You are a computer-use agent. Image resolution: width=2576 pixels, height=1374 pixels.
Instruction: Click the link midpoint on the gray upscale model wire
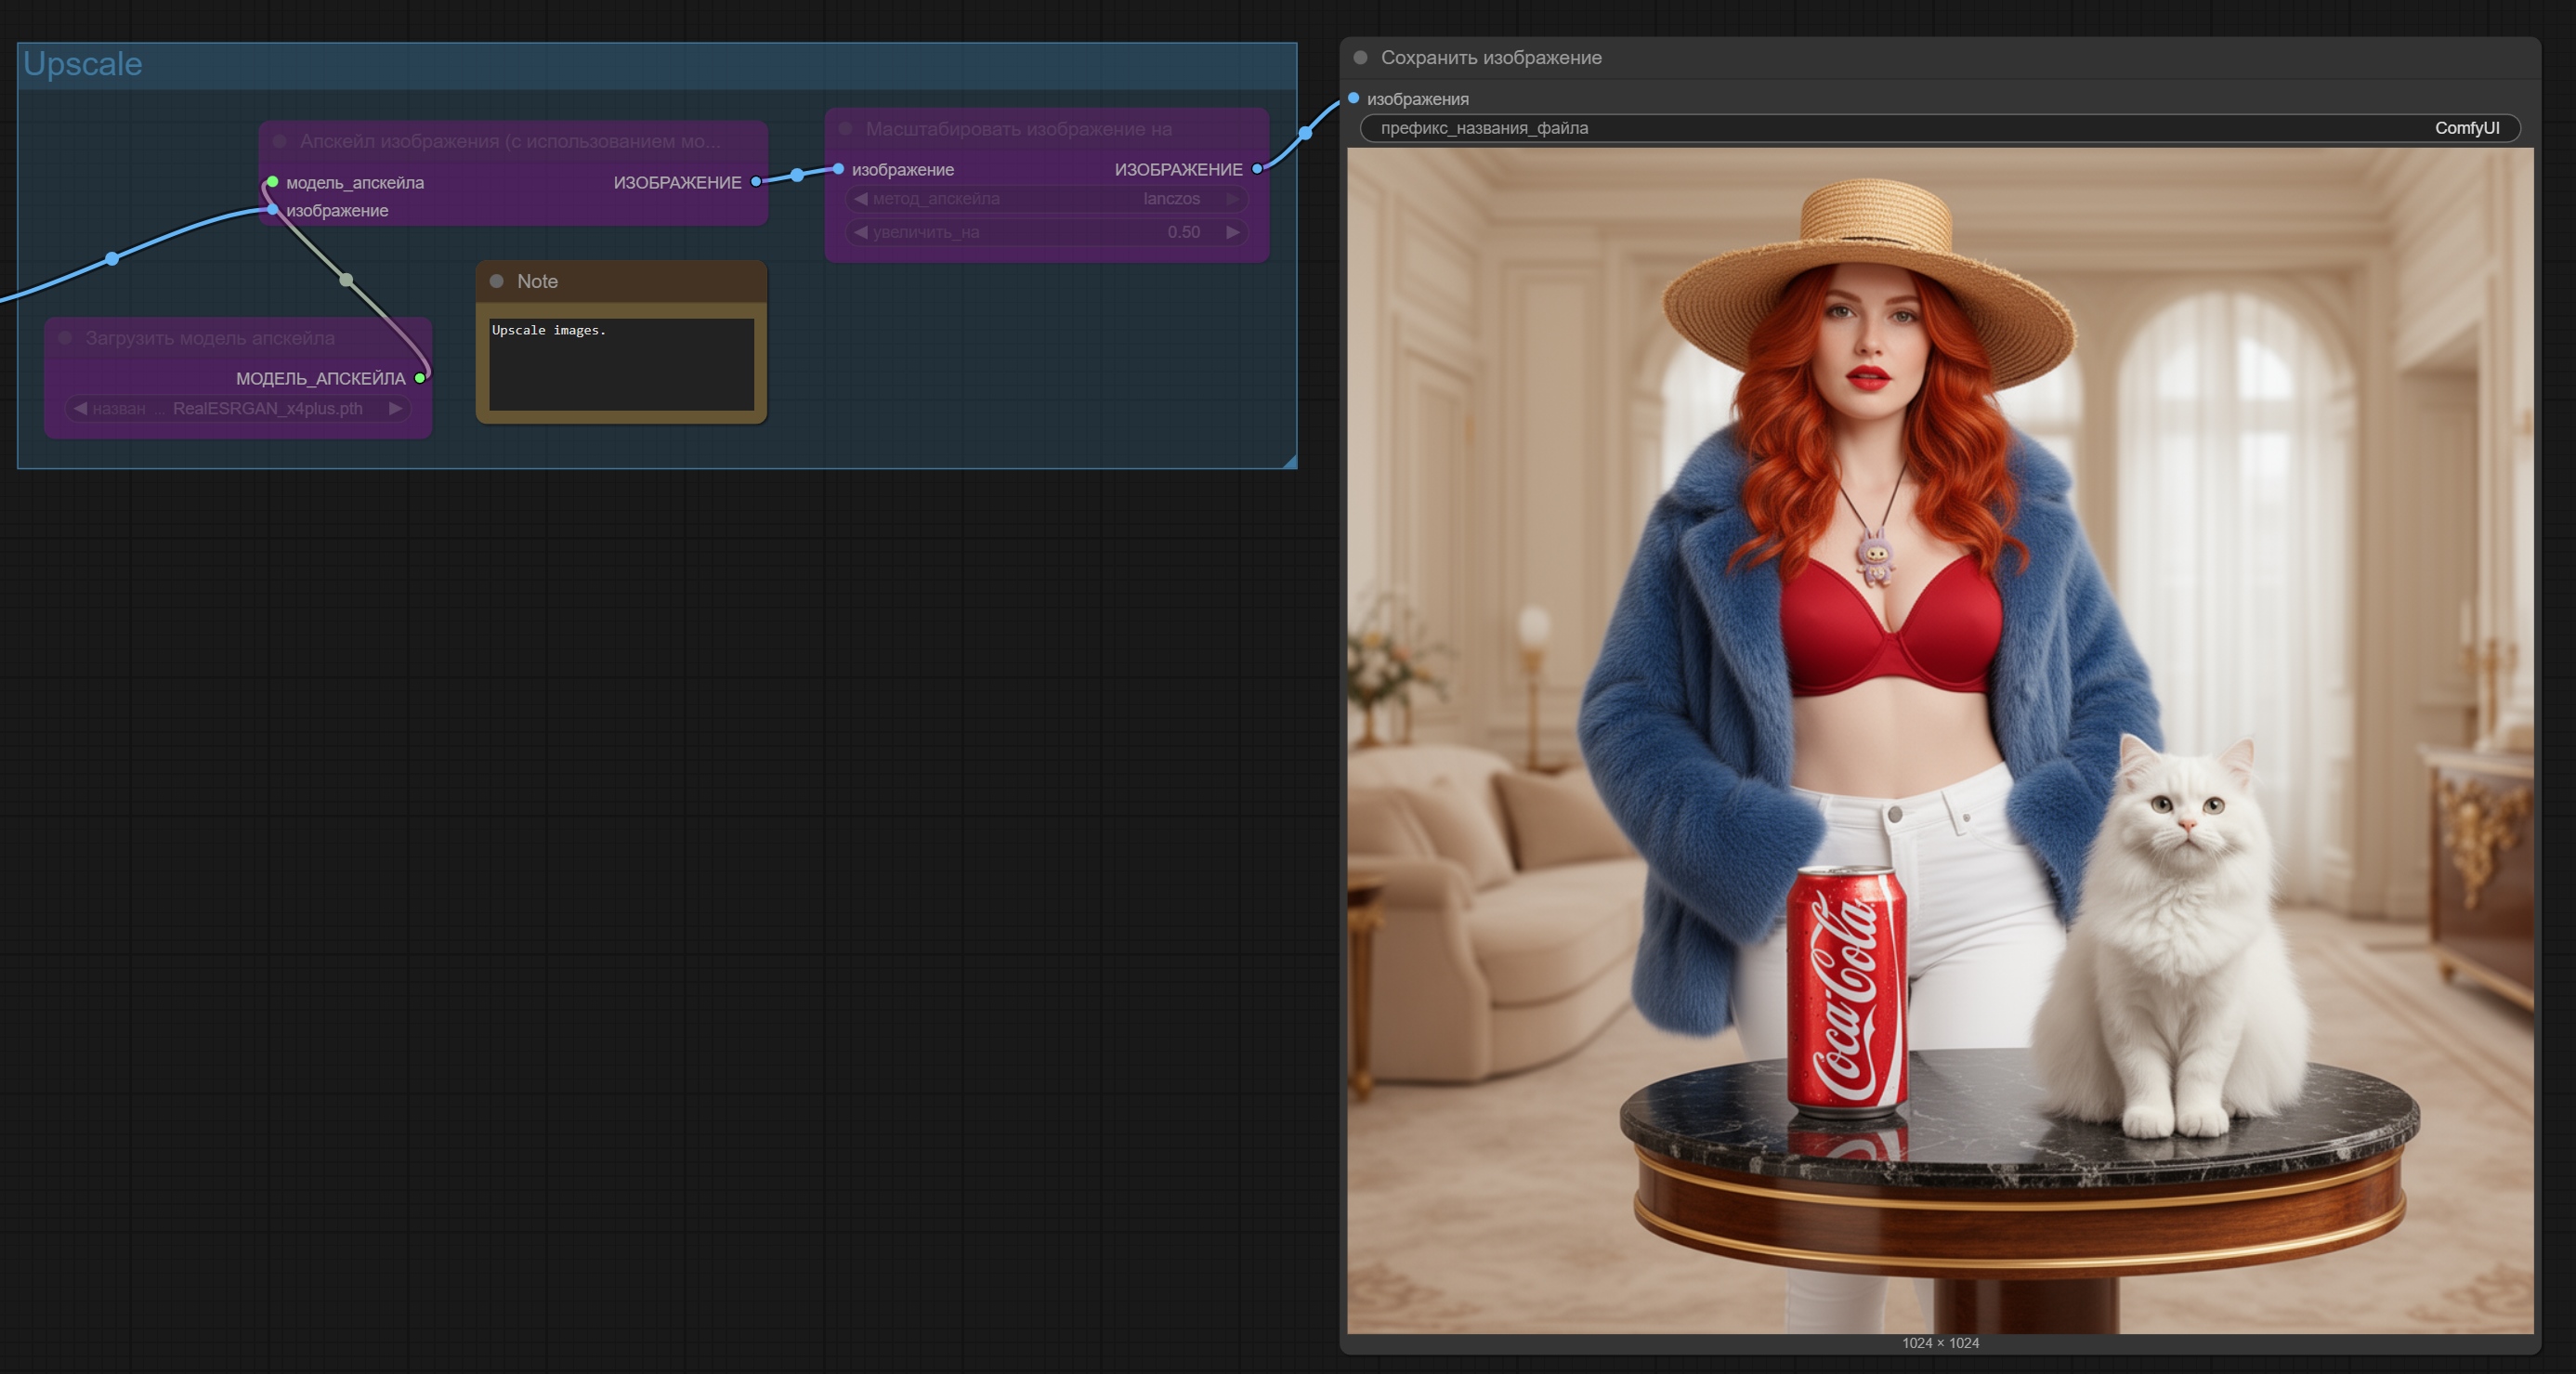346,280
